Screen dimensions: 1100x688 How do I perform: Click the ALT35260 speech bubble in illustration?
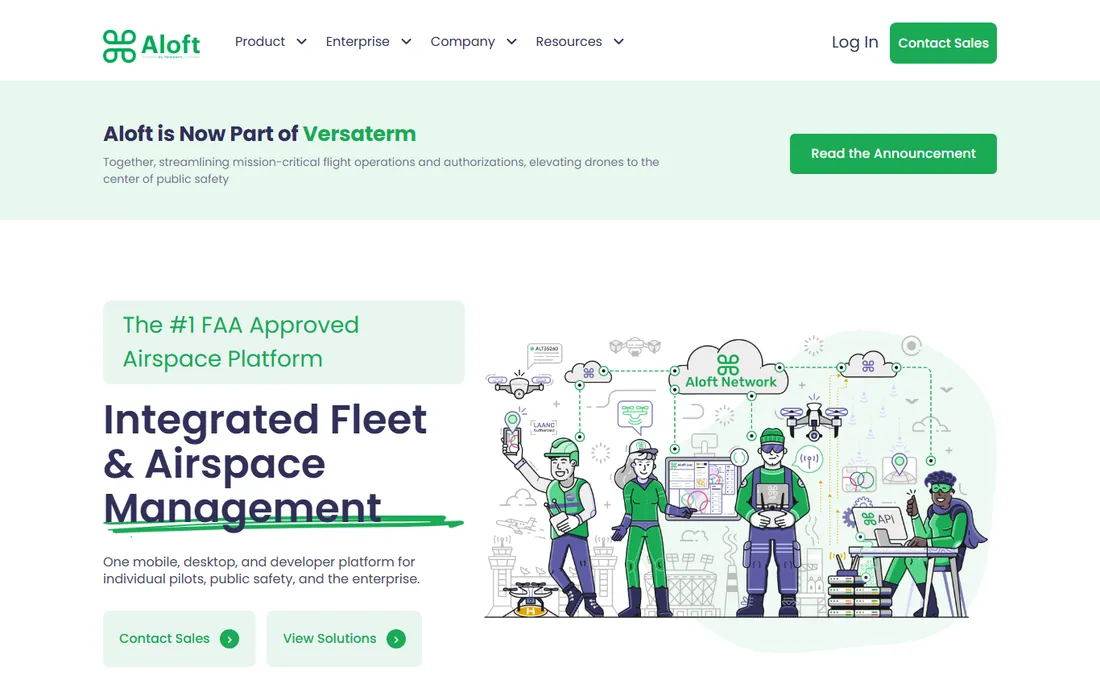tap(544, 354)
